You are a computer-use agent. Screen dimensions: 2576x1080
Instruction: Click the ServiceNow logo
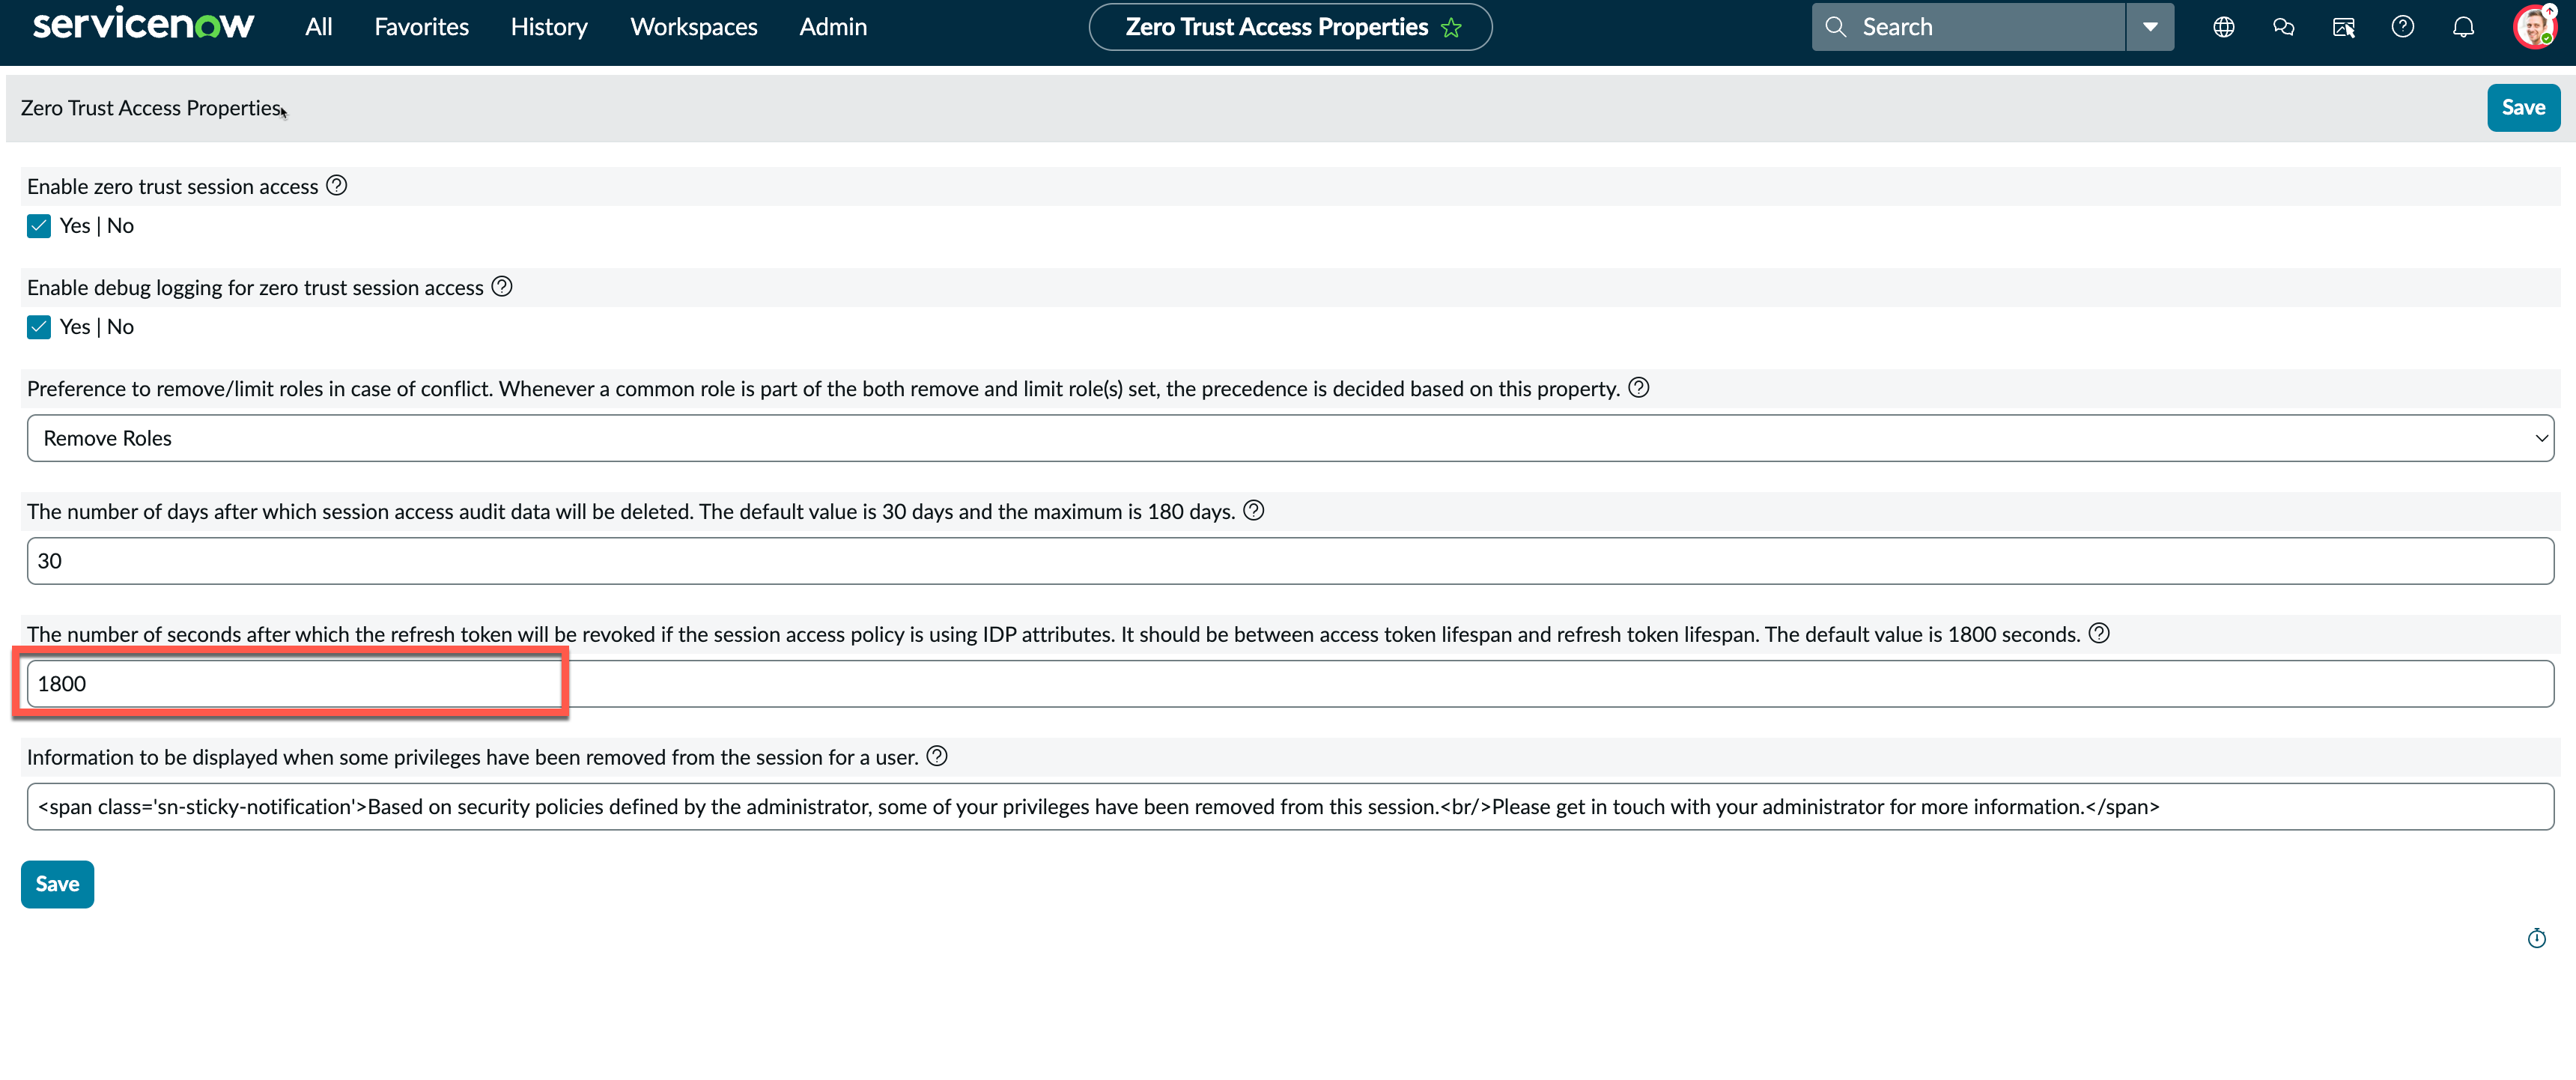point(143,25)
